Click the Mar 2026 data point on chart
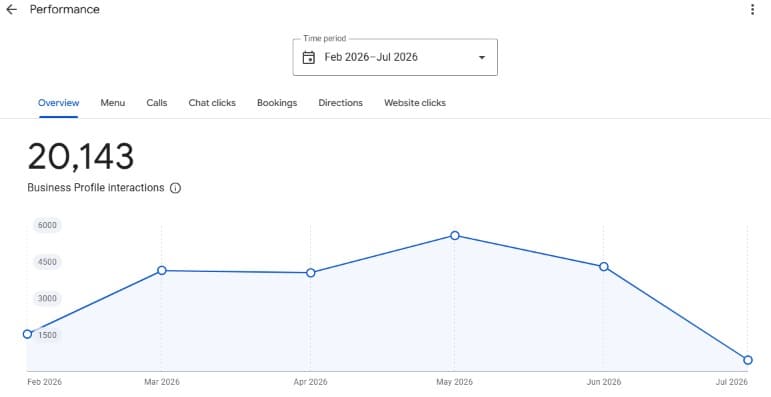The width and height of the screenshot is (771, 397). click(162, 270)
